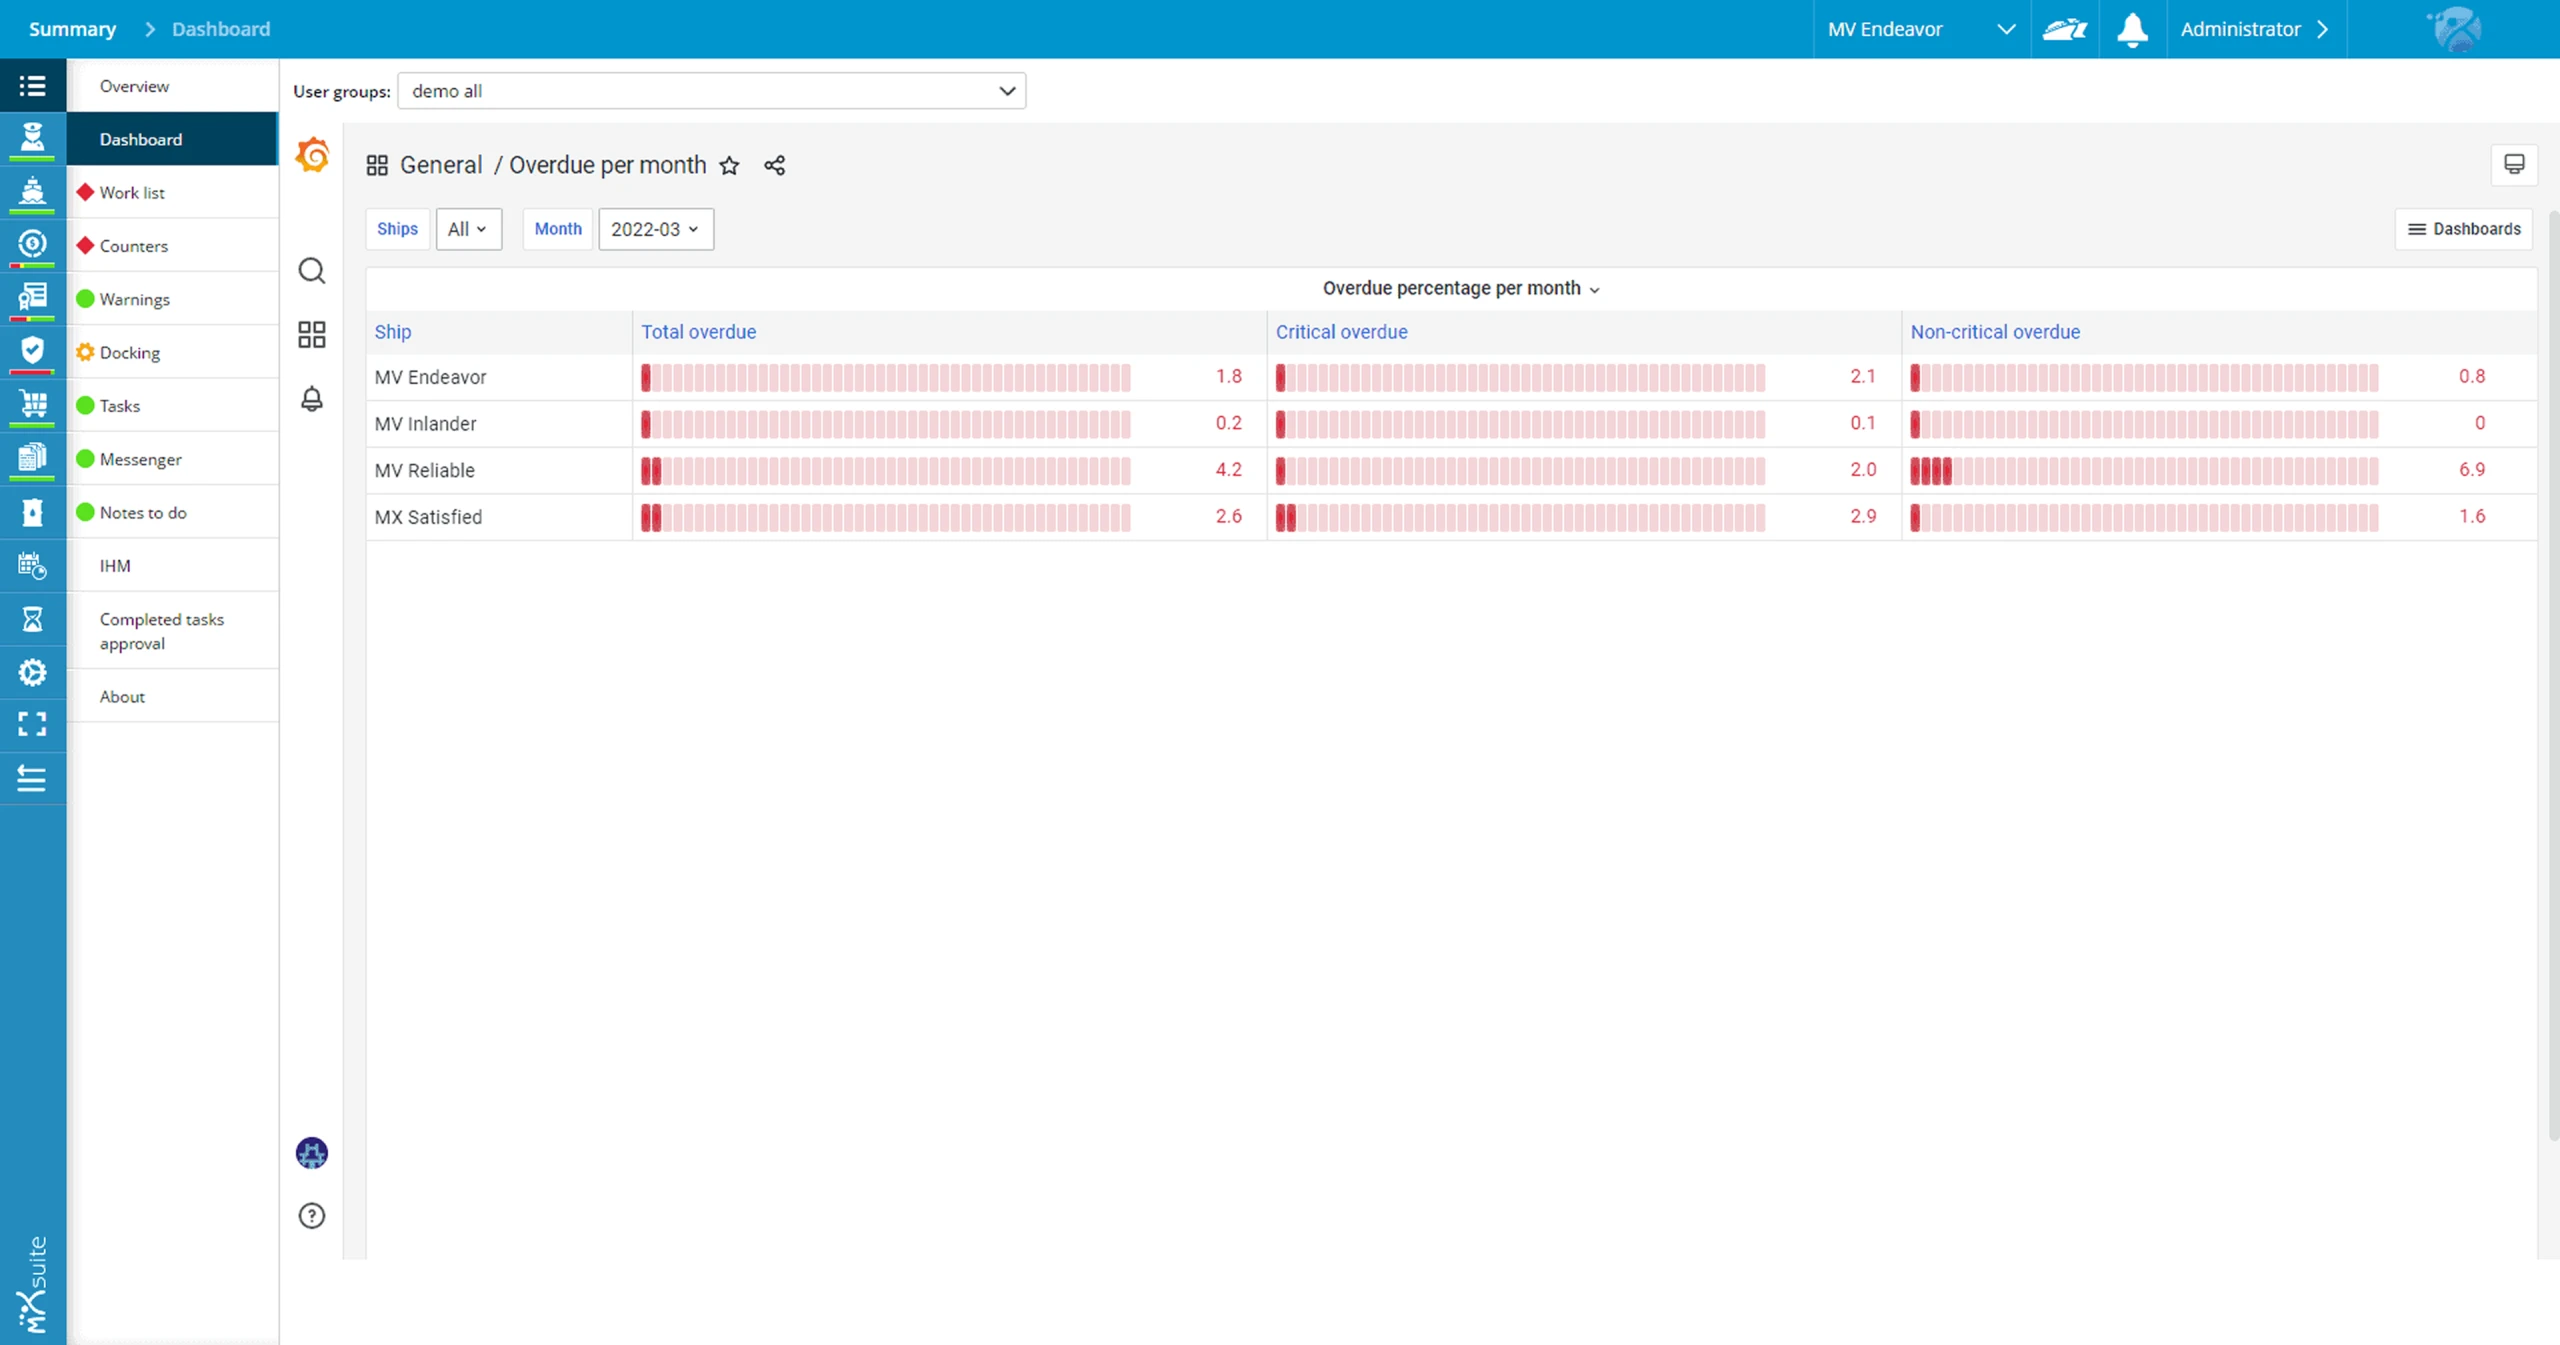Collapse the navigation sidebar with the arrow icon
Viewport: 2560px width, 1345px height.
point(33,779)
